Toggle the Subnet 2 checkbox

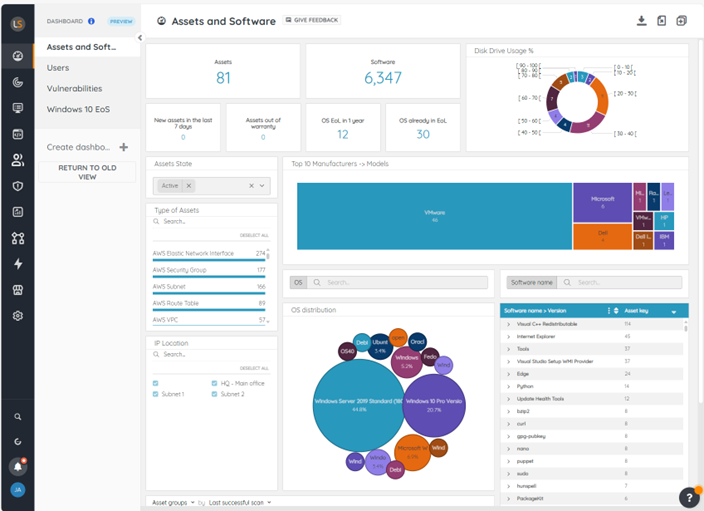click(215, 394)
